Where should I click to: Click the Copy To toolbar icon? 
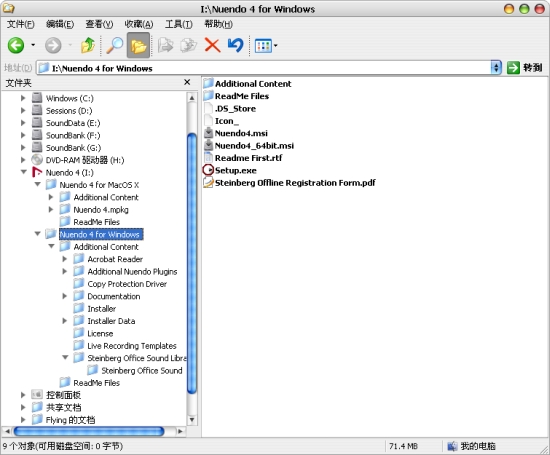pyautogui.click(x=188, y=45)
